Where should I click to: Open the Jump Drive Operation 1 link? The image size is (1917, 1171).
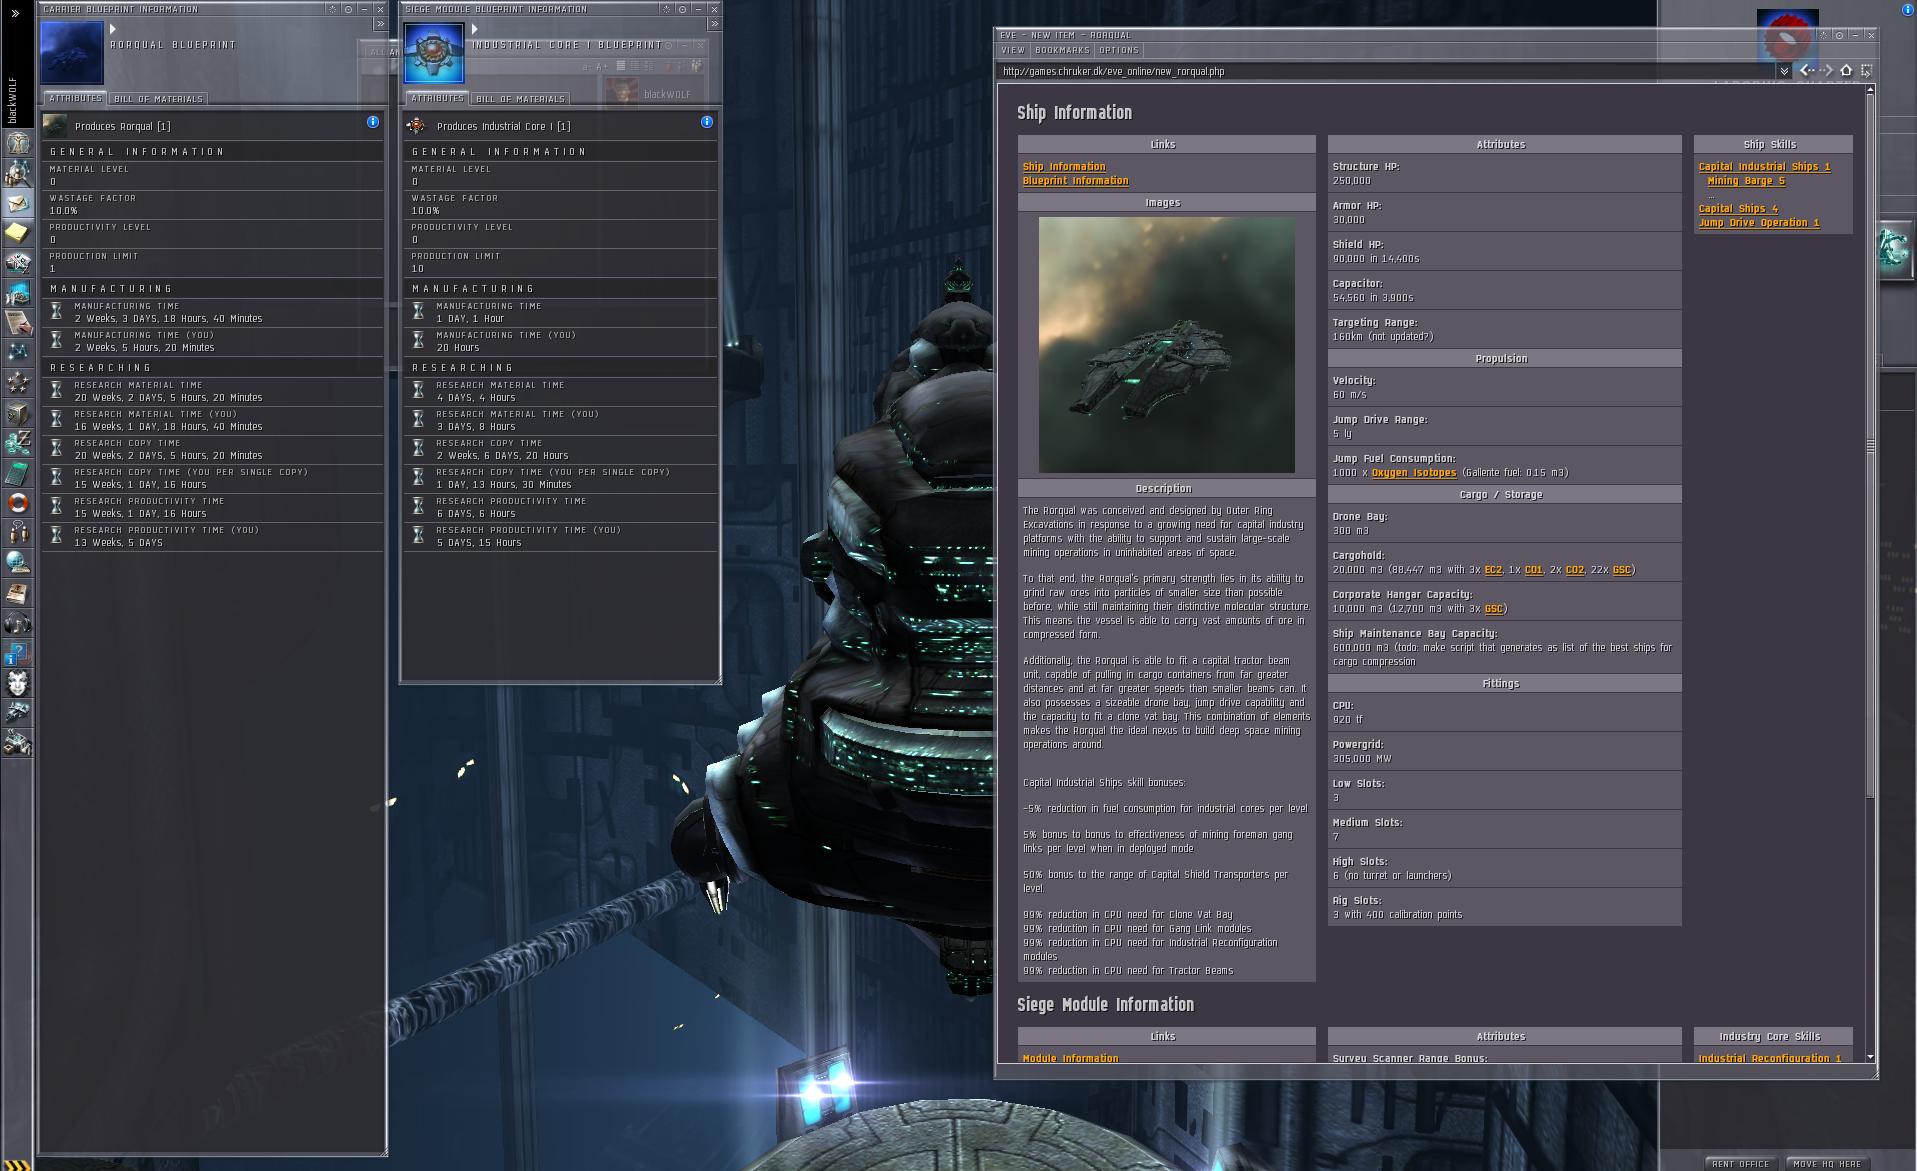[x=1759, y=223]
